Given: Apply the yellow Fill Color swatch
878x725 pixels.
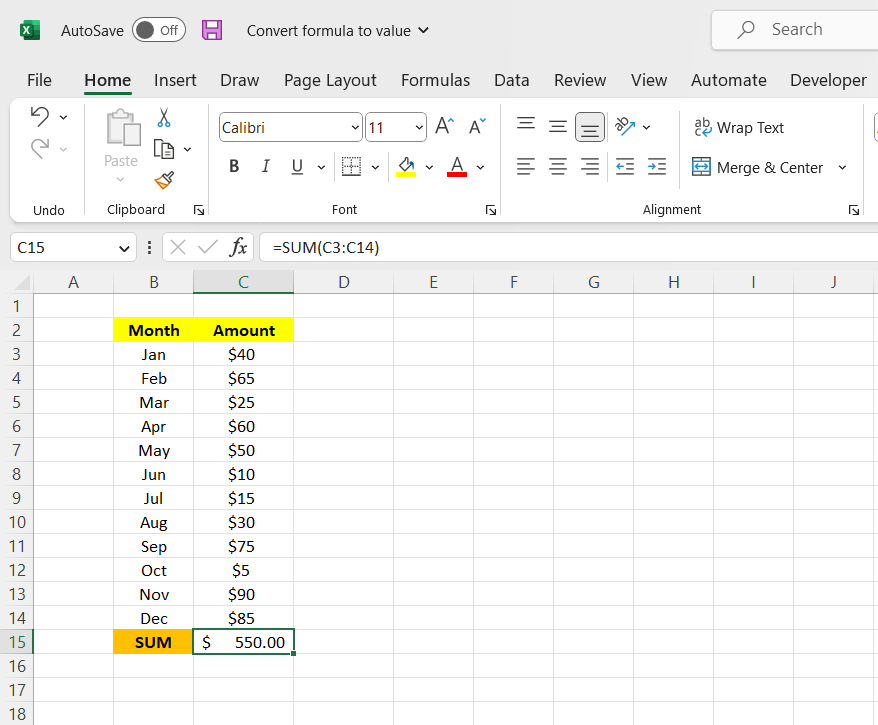Looking at the screenshot, I should pos(406,167).
